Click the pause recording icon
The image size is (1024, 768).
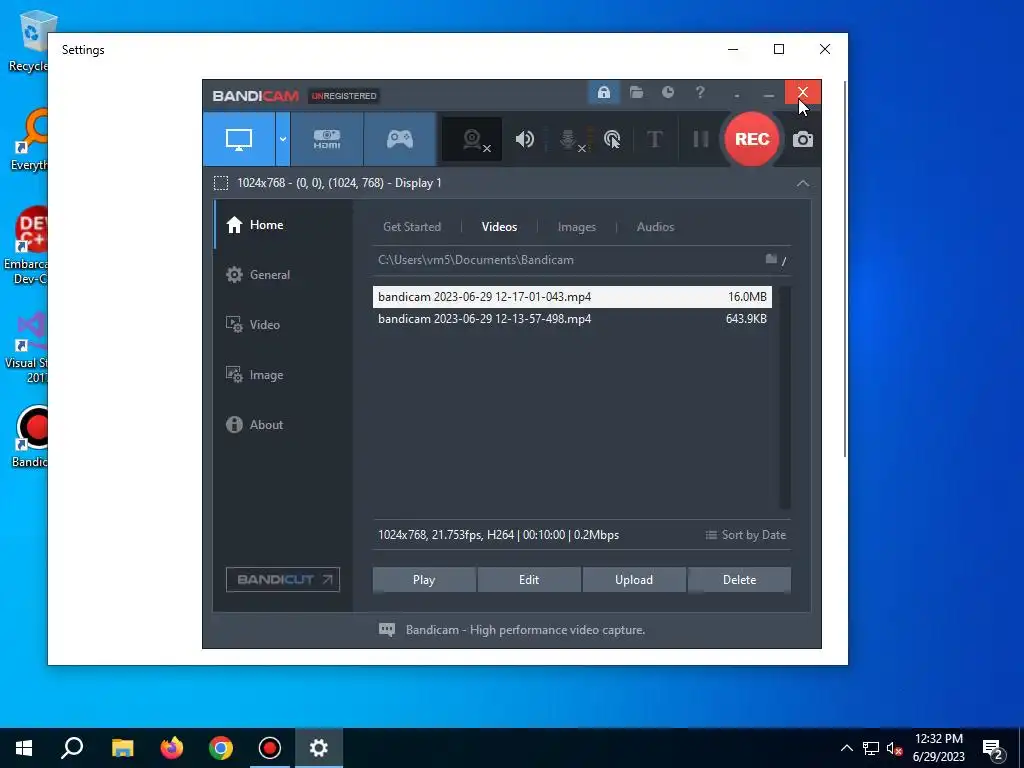[701, 139]
